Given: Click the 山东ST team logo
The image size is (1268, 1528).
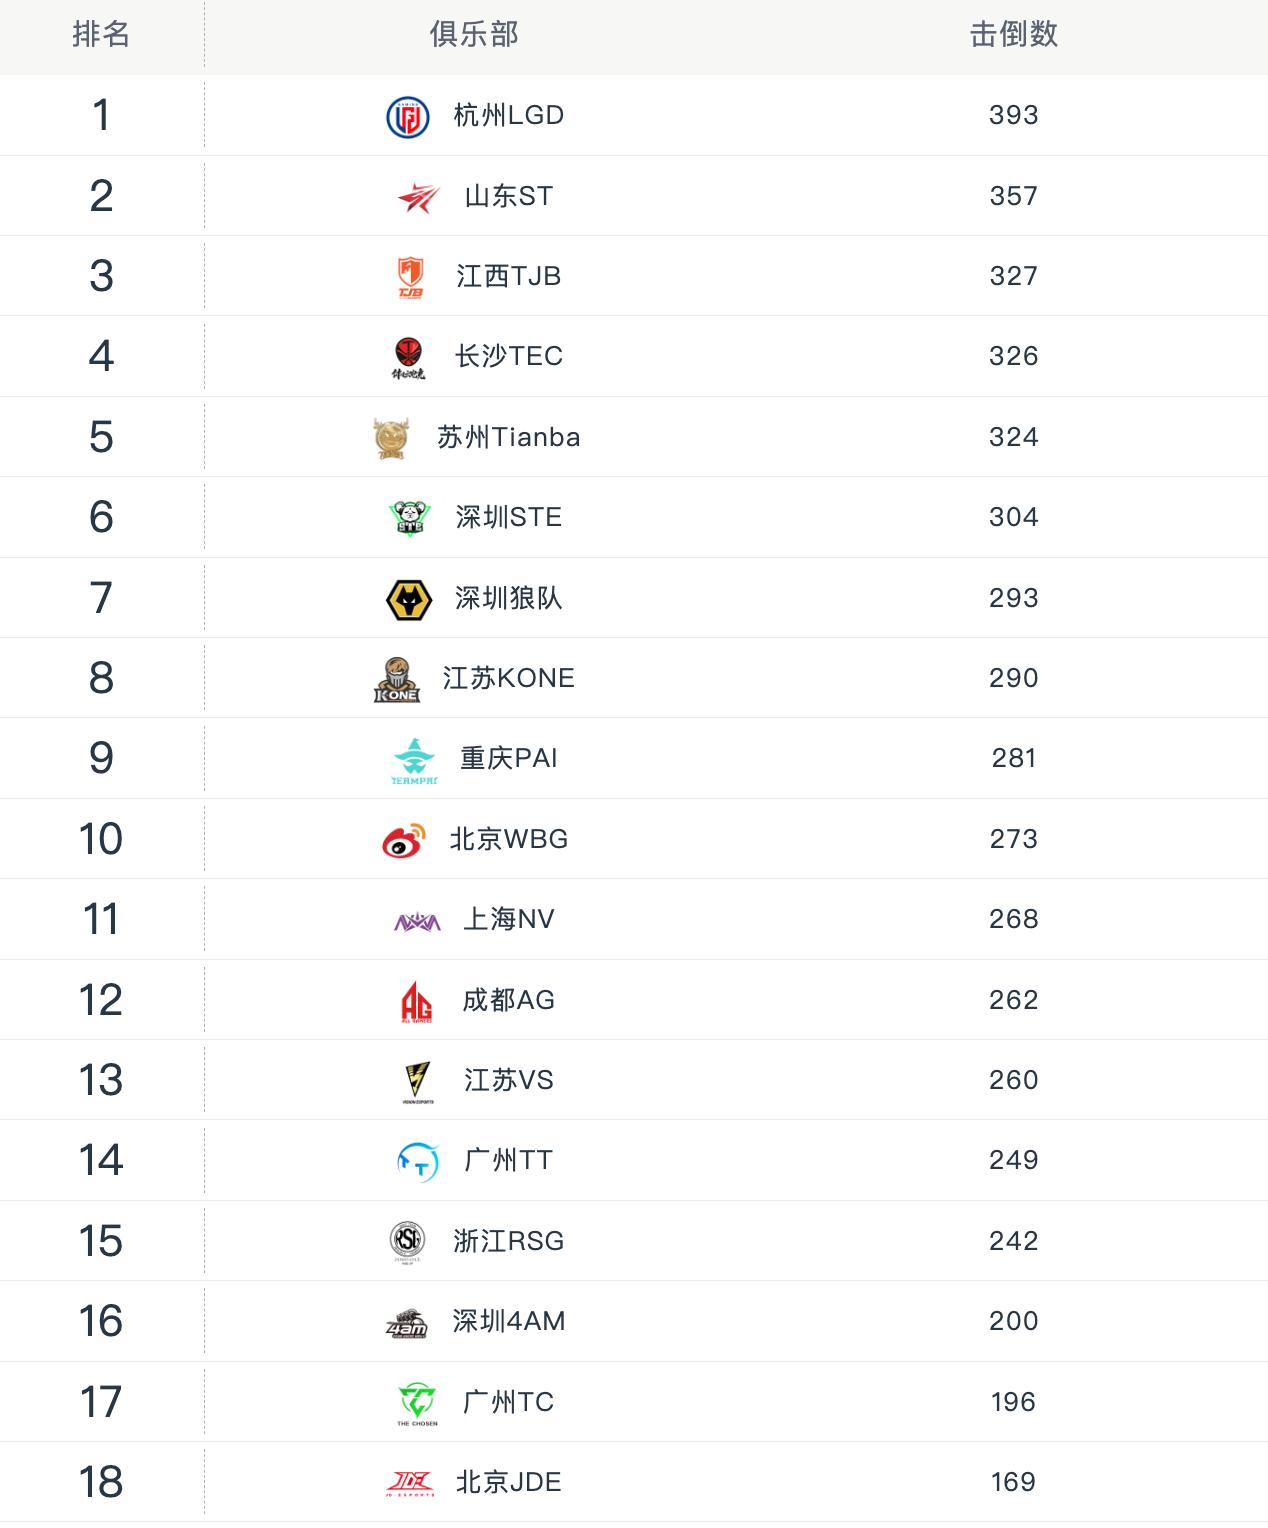Looking at the screenshot, I should click(x=418, y=197).
